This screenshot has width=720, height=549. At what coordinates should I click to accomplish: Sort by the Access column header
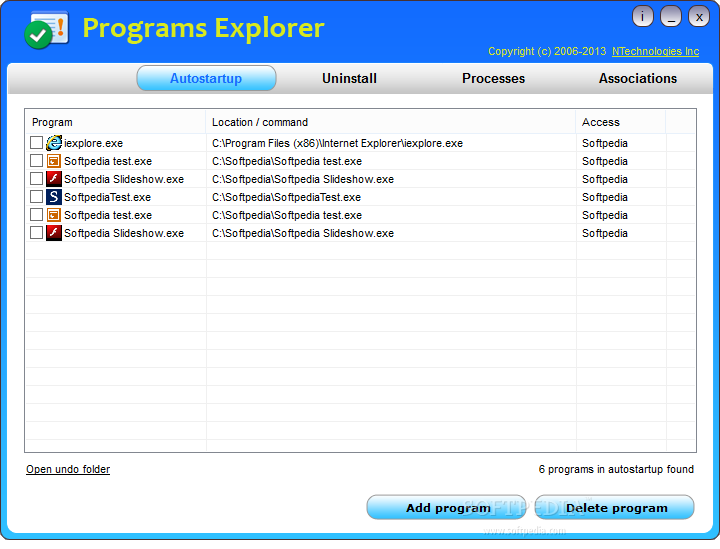[621, 122]
